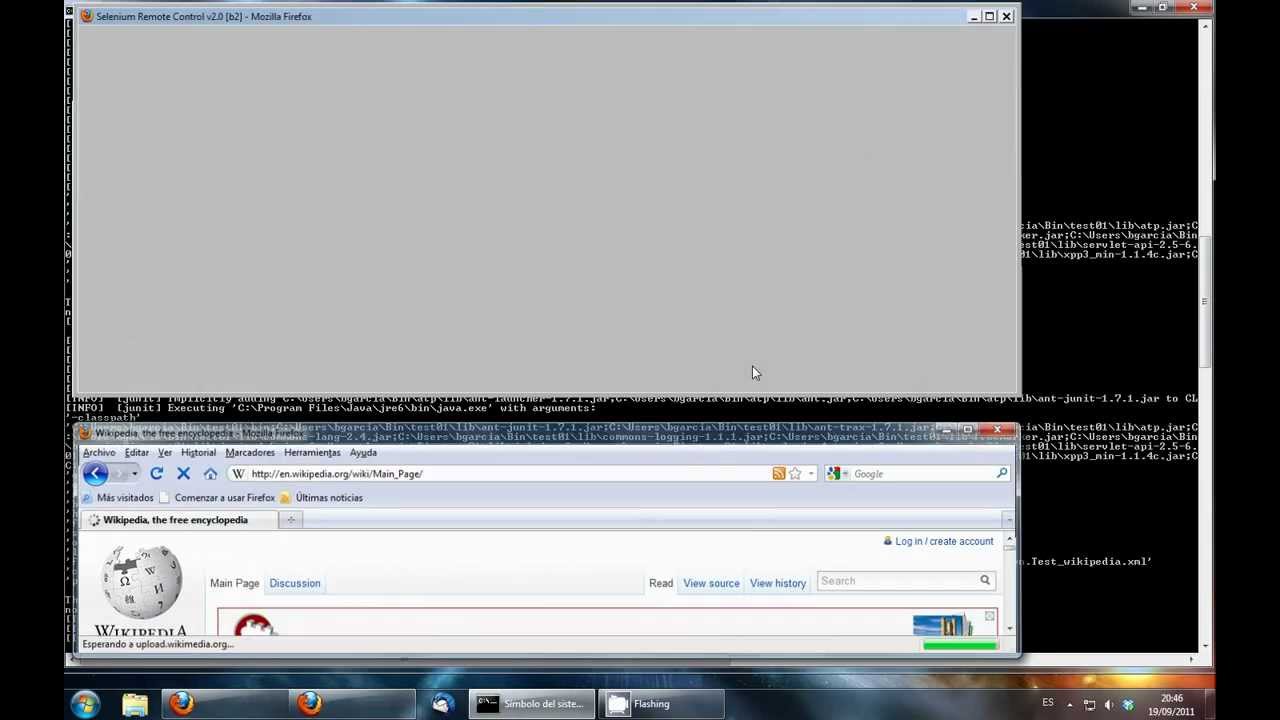Screen dimensions: 1280x720
Task: Switch to the second Firefox taskbar button
Action: (x=352, y=704)
